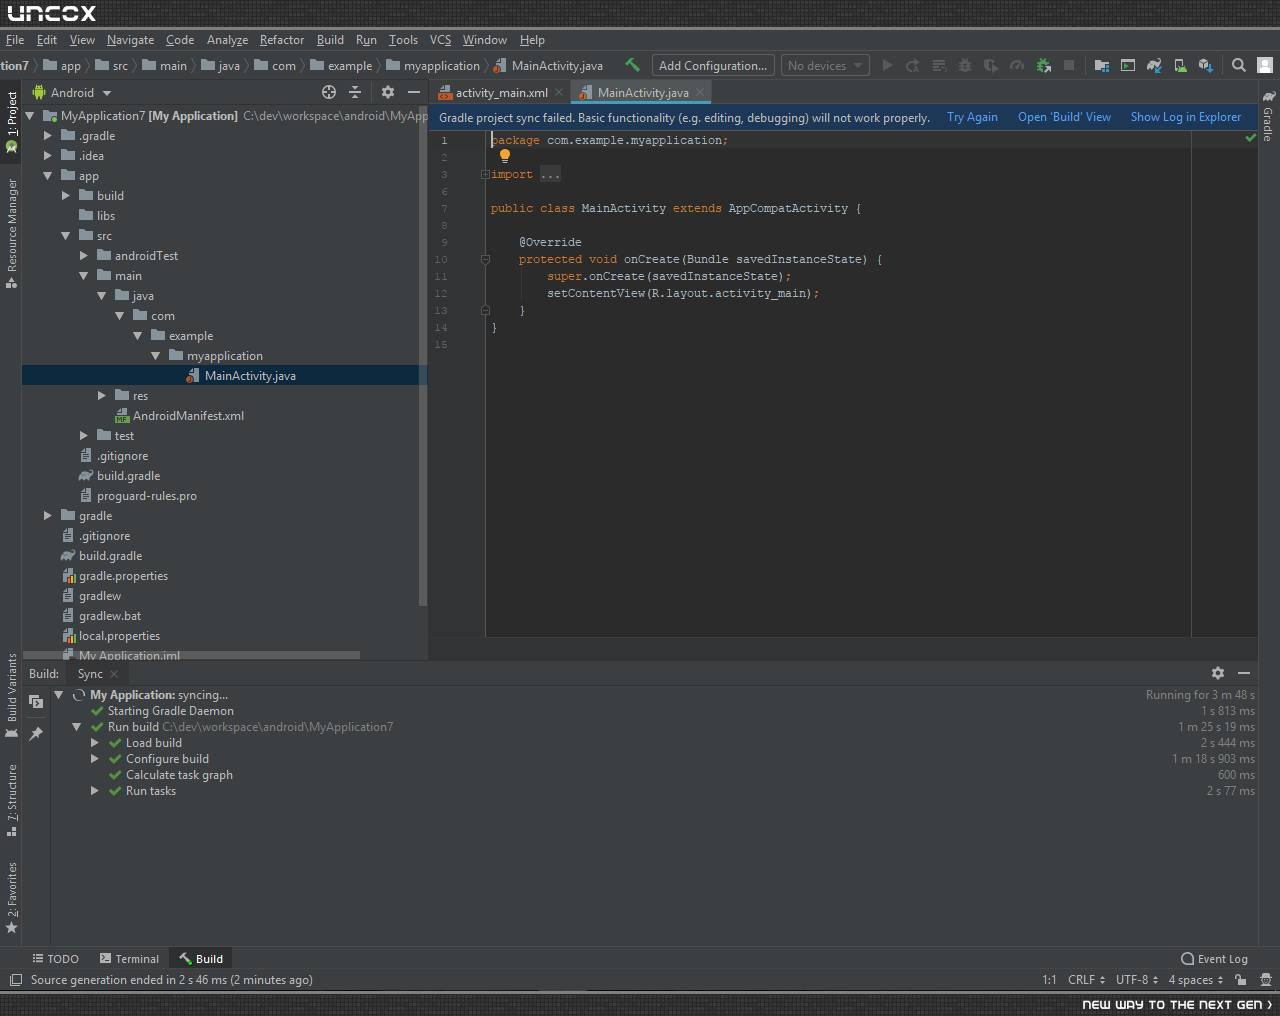Open the line separator CRLF selector

pyautogui.click(x=1086, y=980)
